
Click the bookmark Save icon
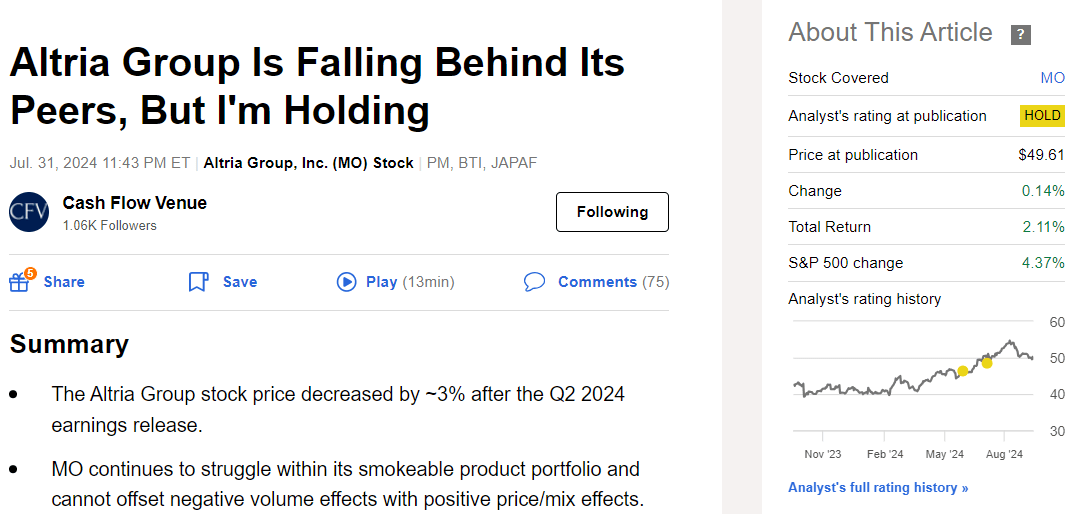pyautogui.click(x=198, y=282)
